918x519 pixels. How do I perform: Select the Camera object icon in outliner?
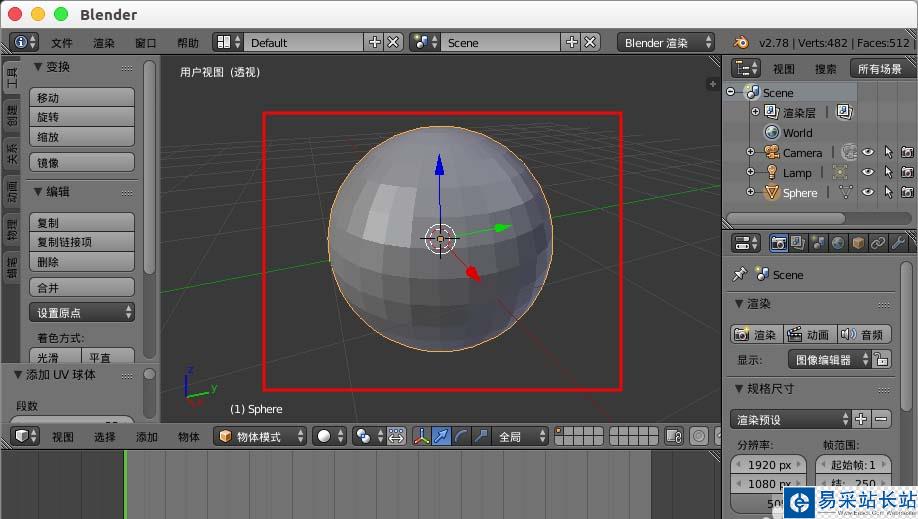772,152
